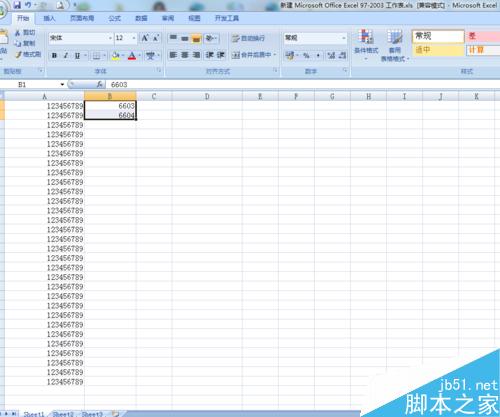
Task: Apply percent style
Action: tap(306, 55)
